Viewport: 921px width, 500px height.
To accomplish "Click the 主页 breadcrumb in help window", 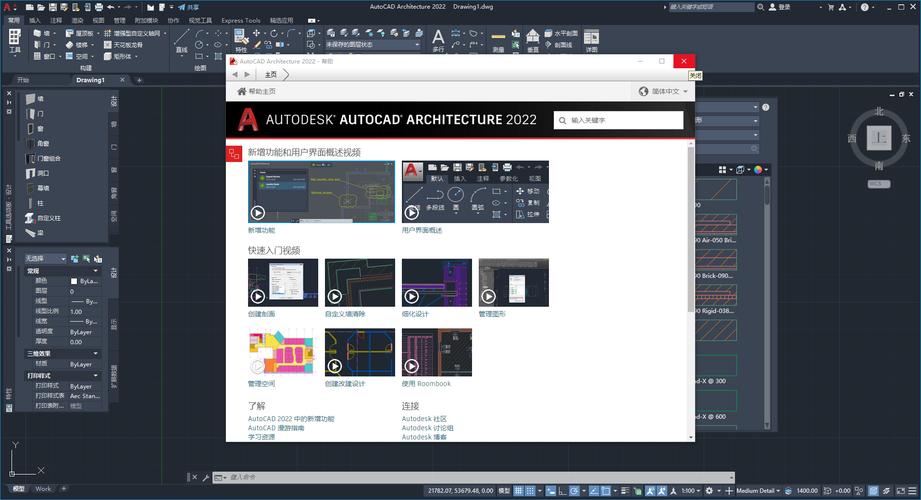I will (270, 75).
